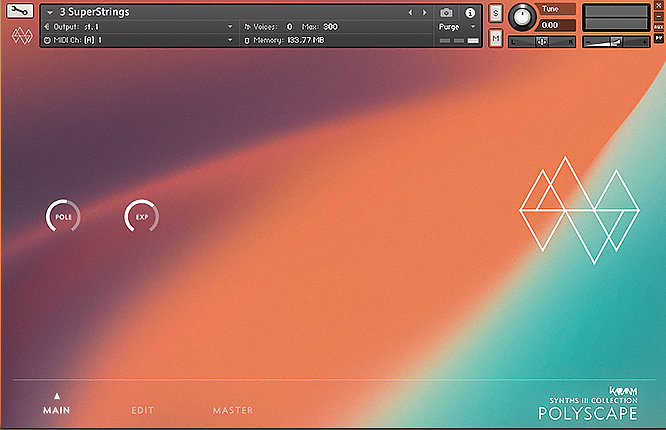Click the volume slider handle
Image resolution: width=666 pixels, height=430 pixels.
tap(616, 42)
